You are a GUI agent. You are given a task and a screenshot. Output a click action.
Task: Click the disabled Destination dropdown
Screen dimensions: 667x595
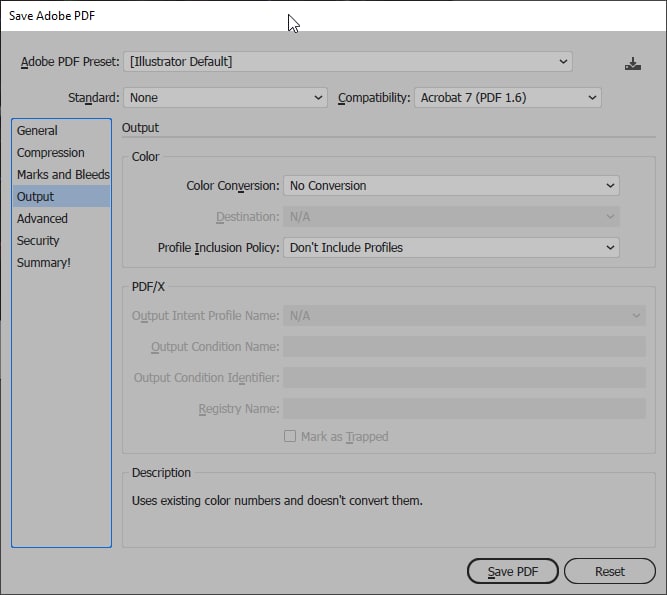pyautogui.click(x=451, y=217)
